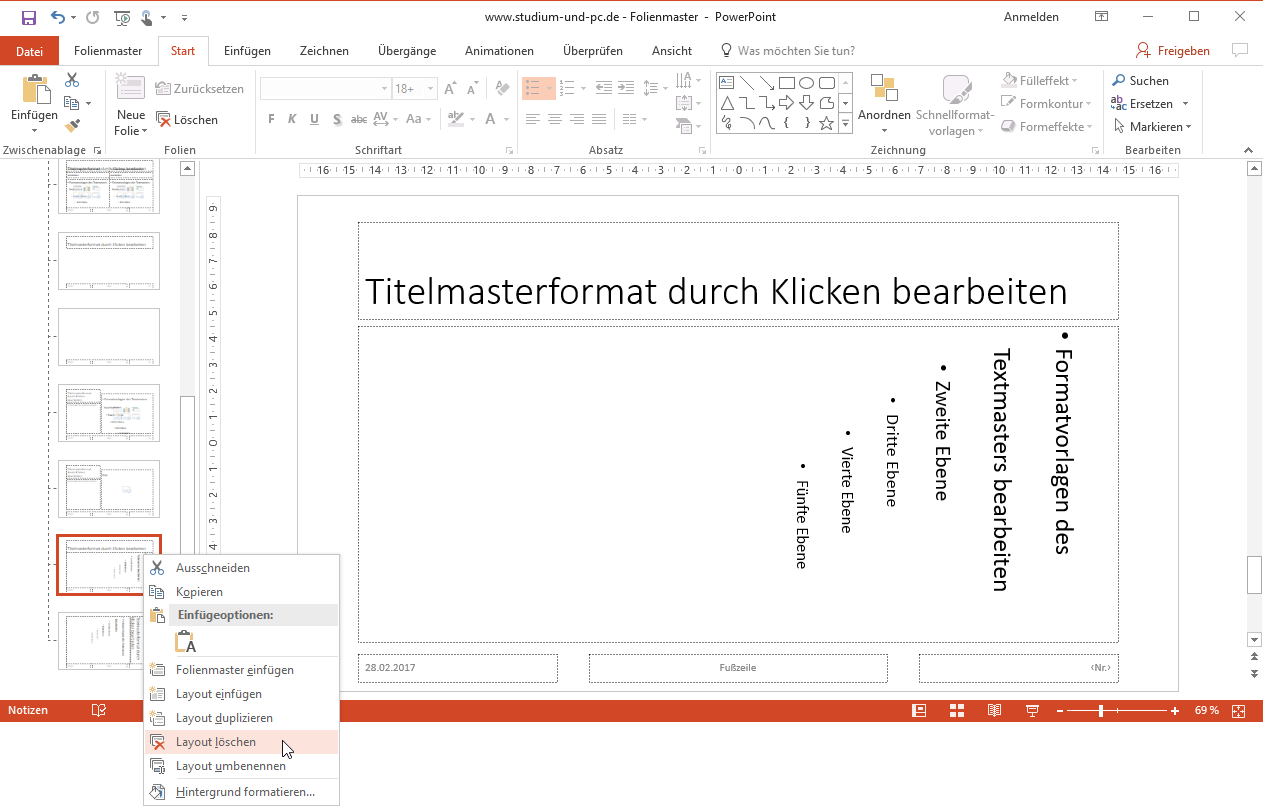Select the star shape
1263x806 pixels.
tap(827, 123)
